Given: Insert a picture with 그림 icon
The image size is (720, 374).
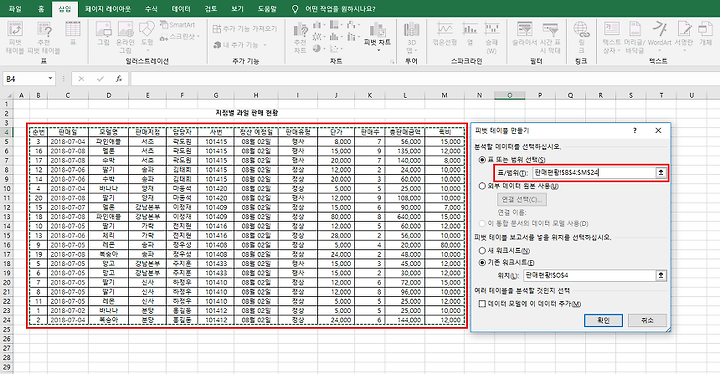Looking at the screenshot, I should pyautogui.click(x=103, y=34).
